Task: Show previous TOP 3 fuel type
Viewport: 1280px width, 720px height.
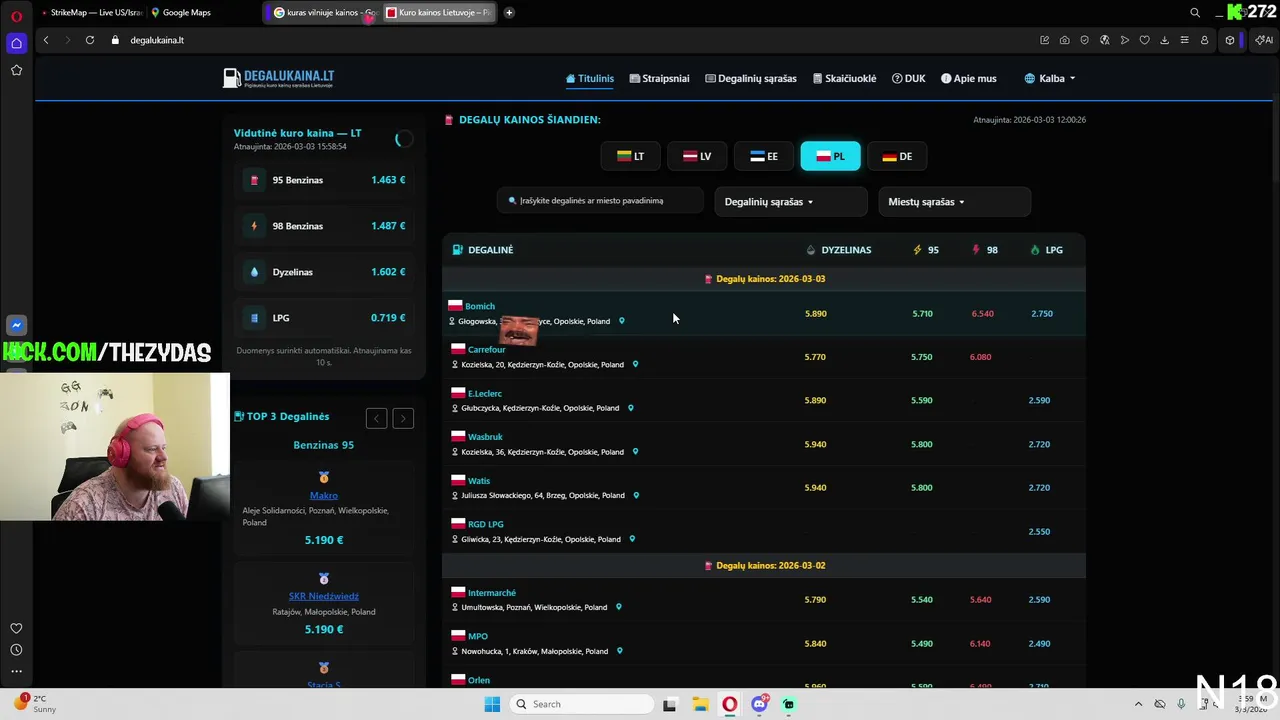Action: 376,418
